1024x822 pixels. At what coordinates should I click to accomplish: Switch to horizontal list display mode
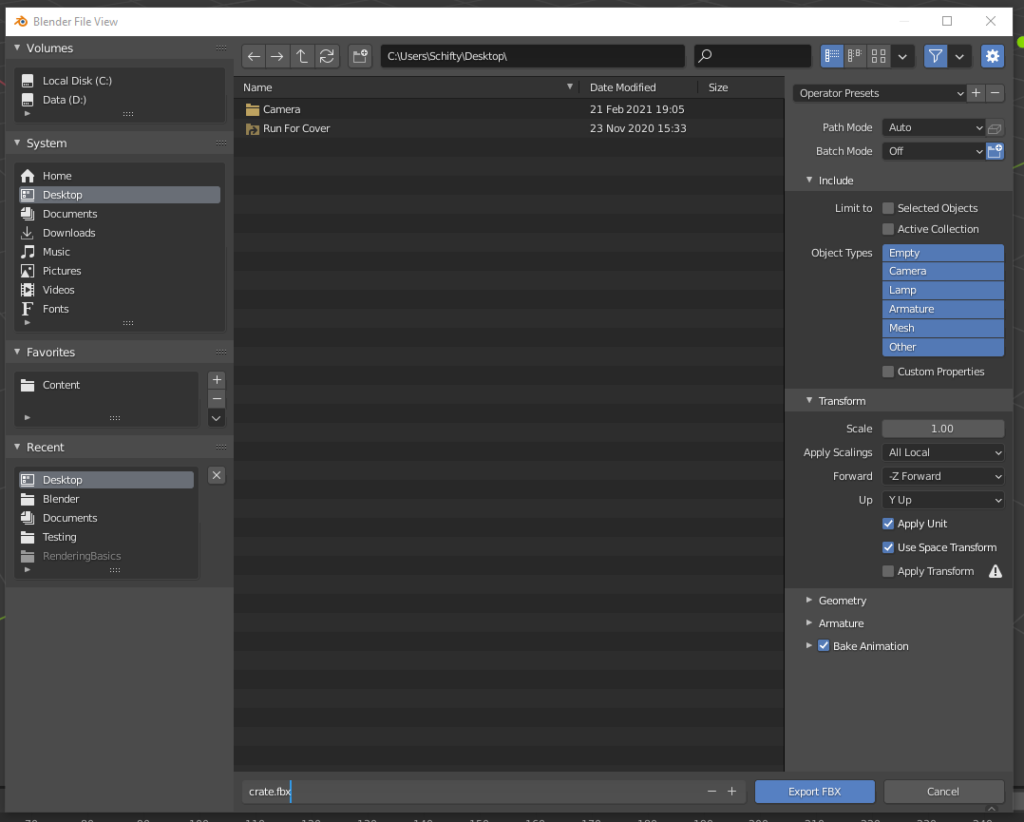[x=855, y=56]
